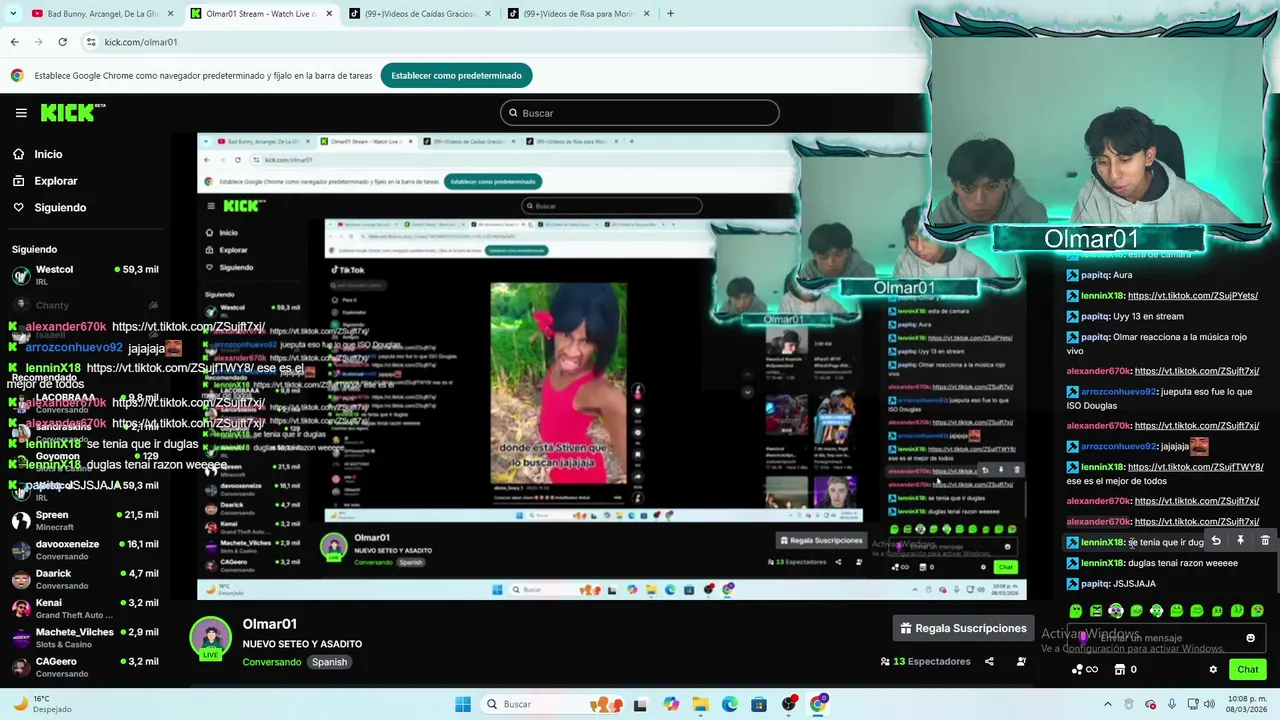Open channel points icon near infinity symbol
Viewport: 1280px width, 720px height.
pyautogui.click(x=1077, y=670)
